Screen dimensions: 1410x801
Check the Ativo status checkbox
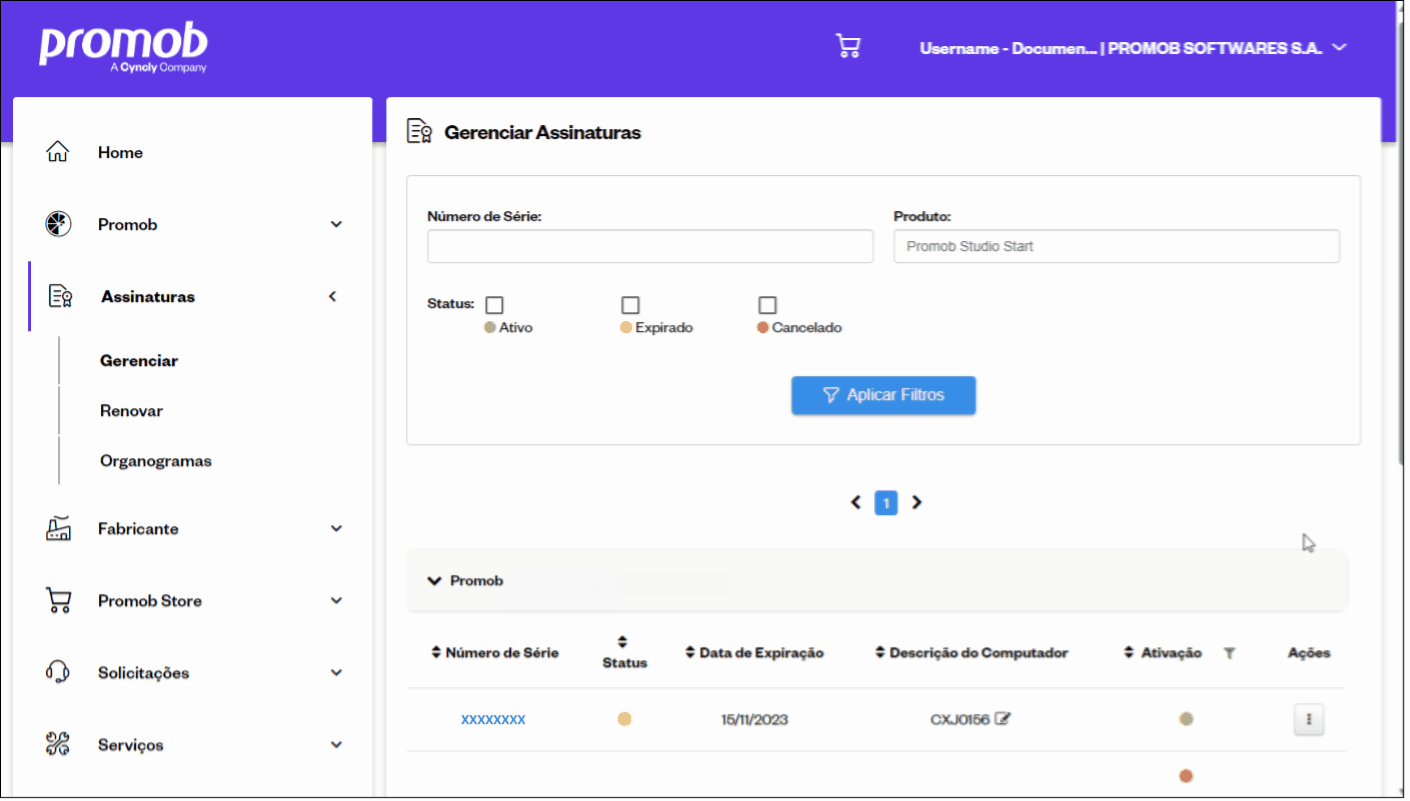[494, 305]
